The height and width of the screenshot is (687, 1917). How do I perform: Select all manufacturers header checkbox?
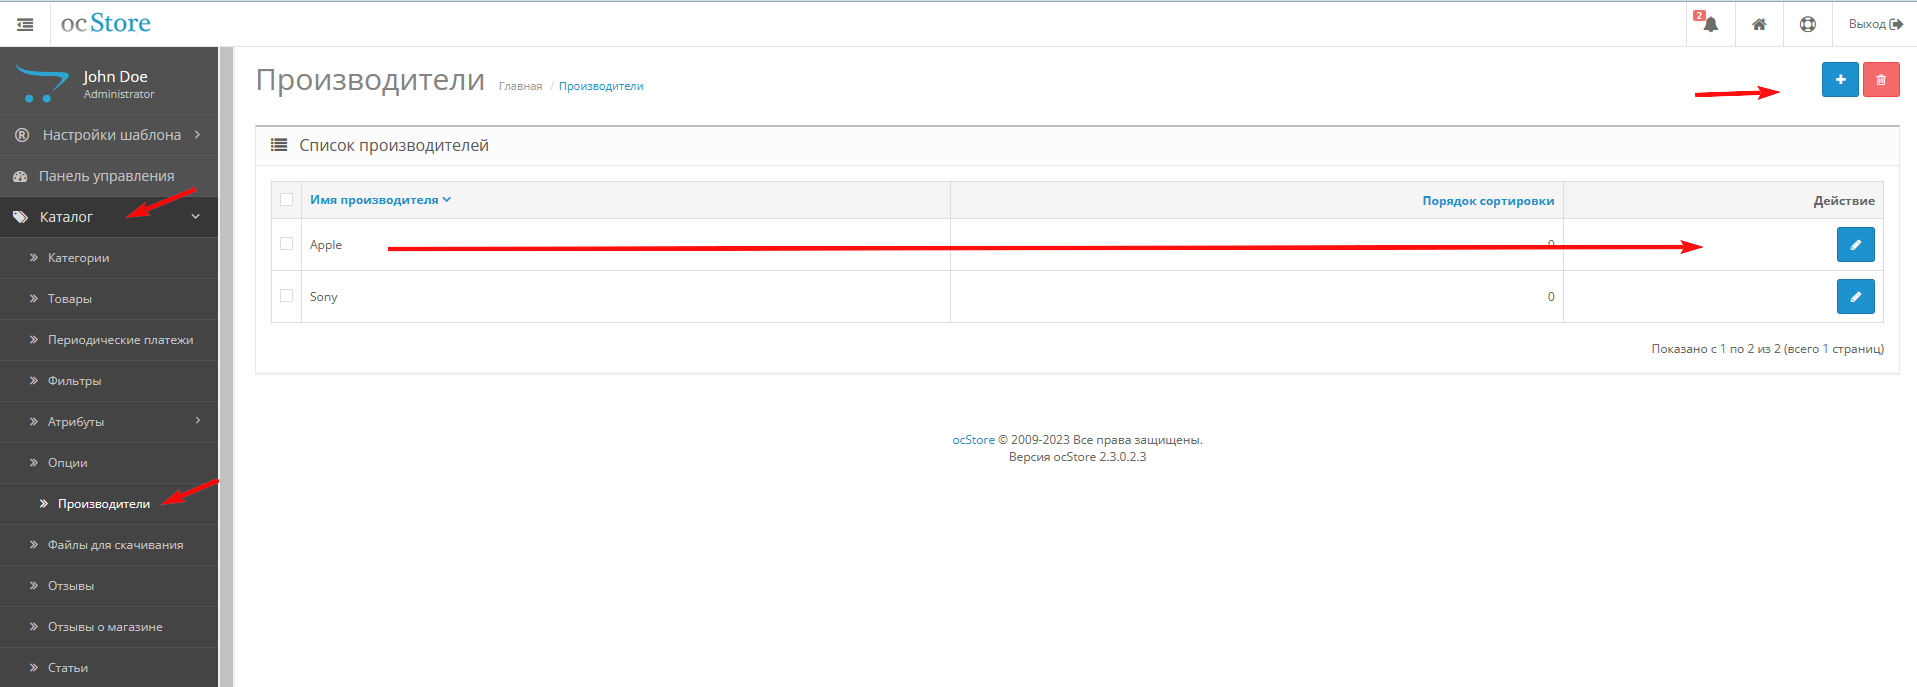click(287, 200)
